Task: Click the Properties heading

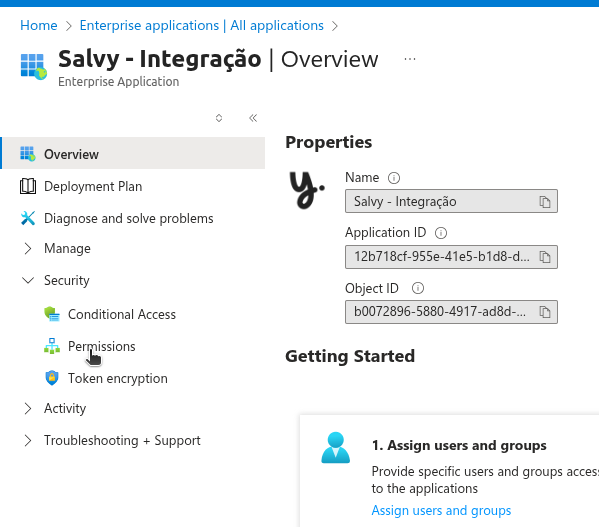Action: click(x=329, y=142)
